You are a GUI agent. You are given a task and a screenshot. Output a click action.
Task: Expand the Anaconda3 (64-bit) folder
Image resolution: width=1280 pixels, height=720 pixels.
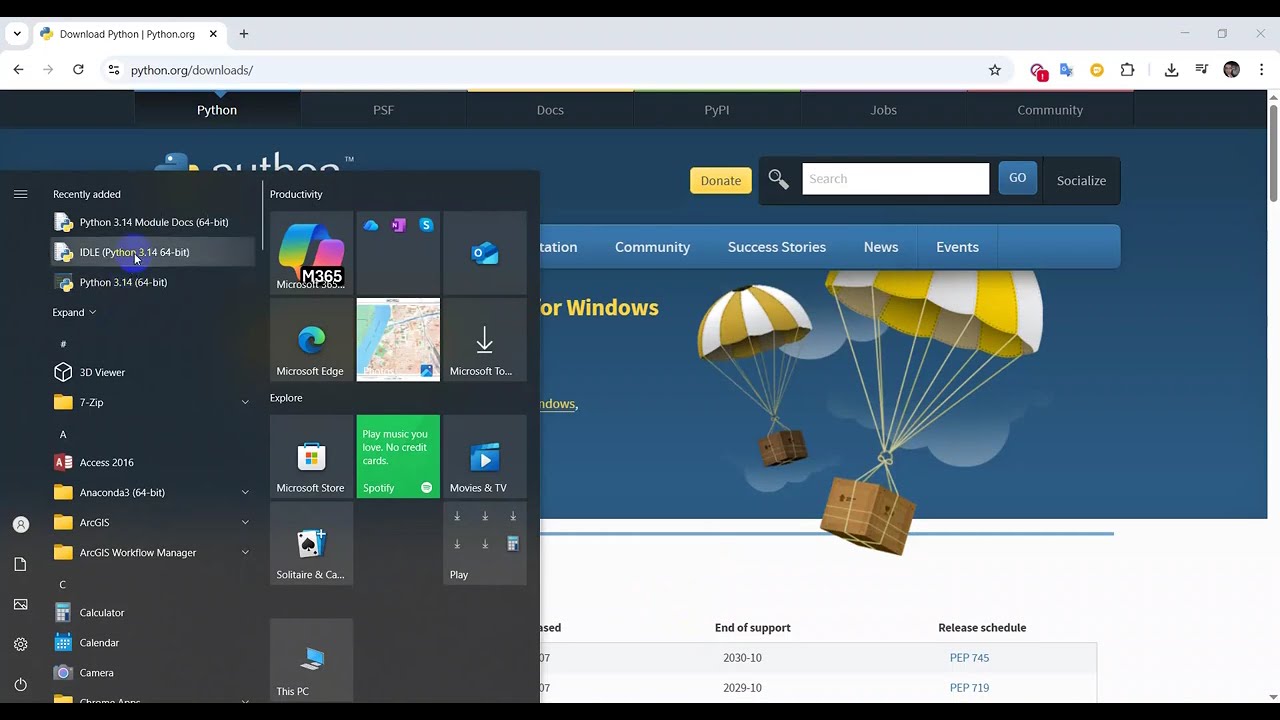click(152, 492)
